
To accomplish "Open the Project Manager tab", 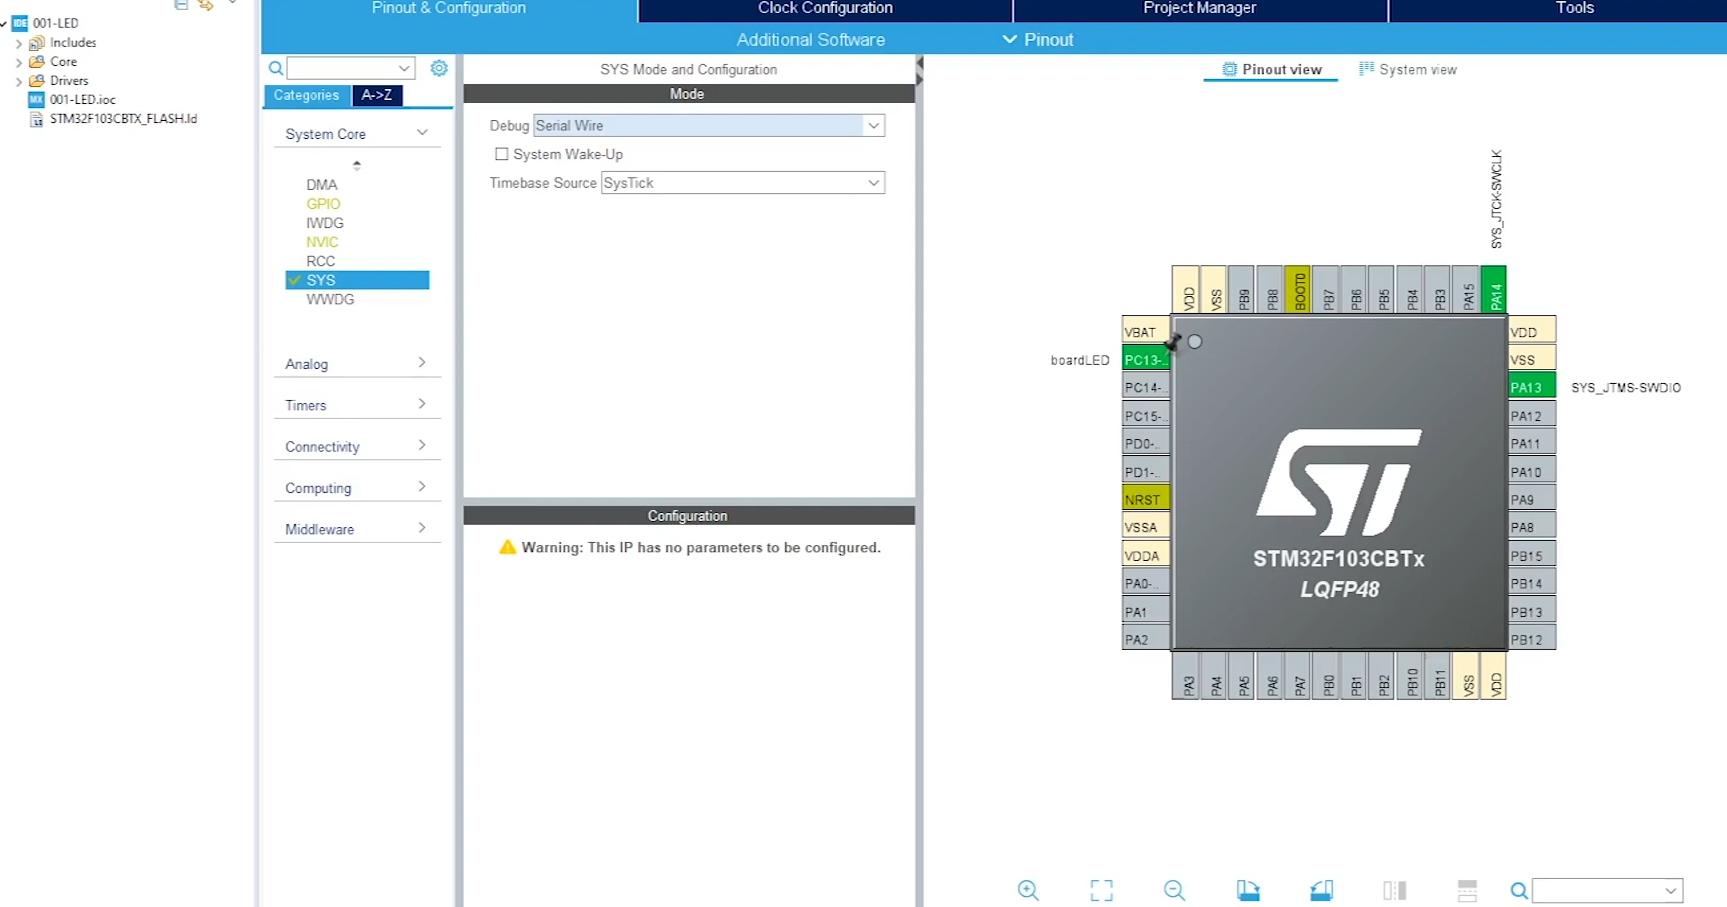I will point(1199,9).
